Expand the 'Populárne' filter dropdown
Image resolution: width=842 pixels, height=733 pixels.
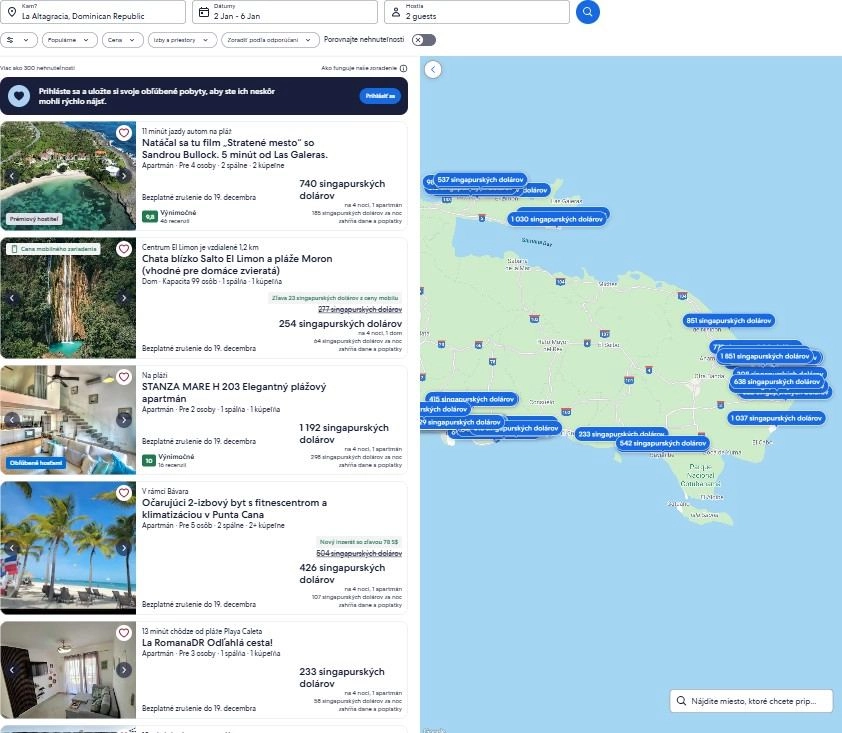72,40
